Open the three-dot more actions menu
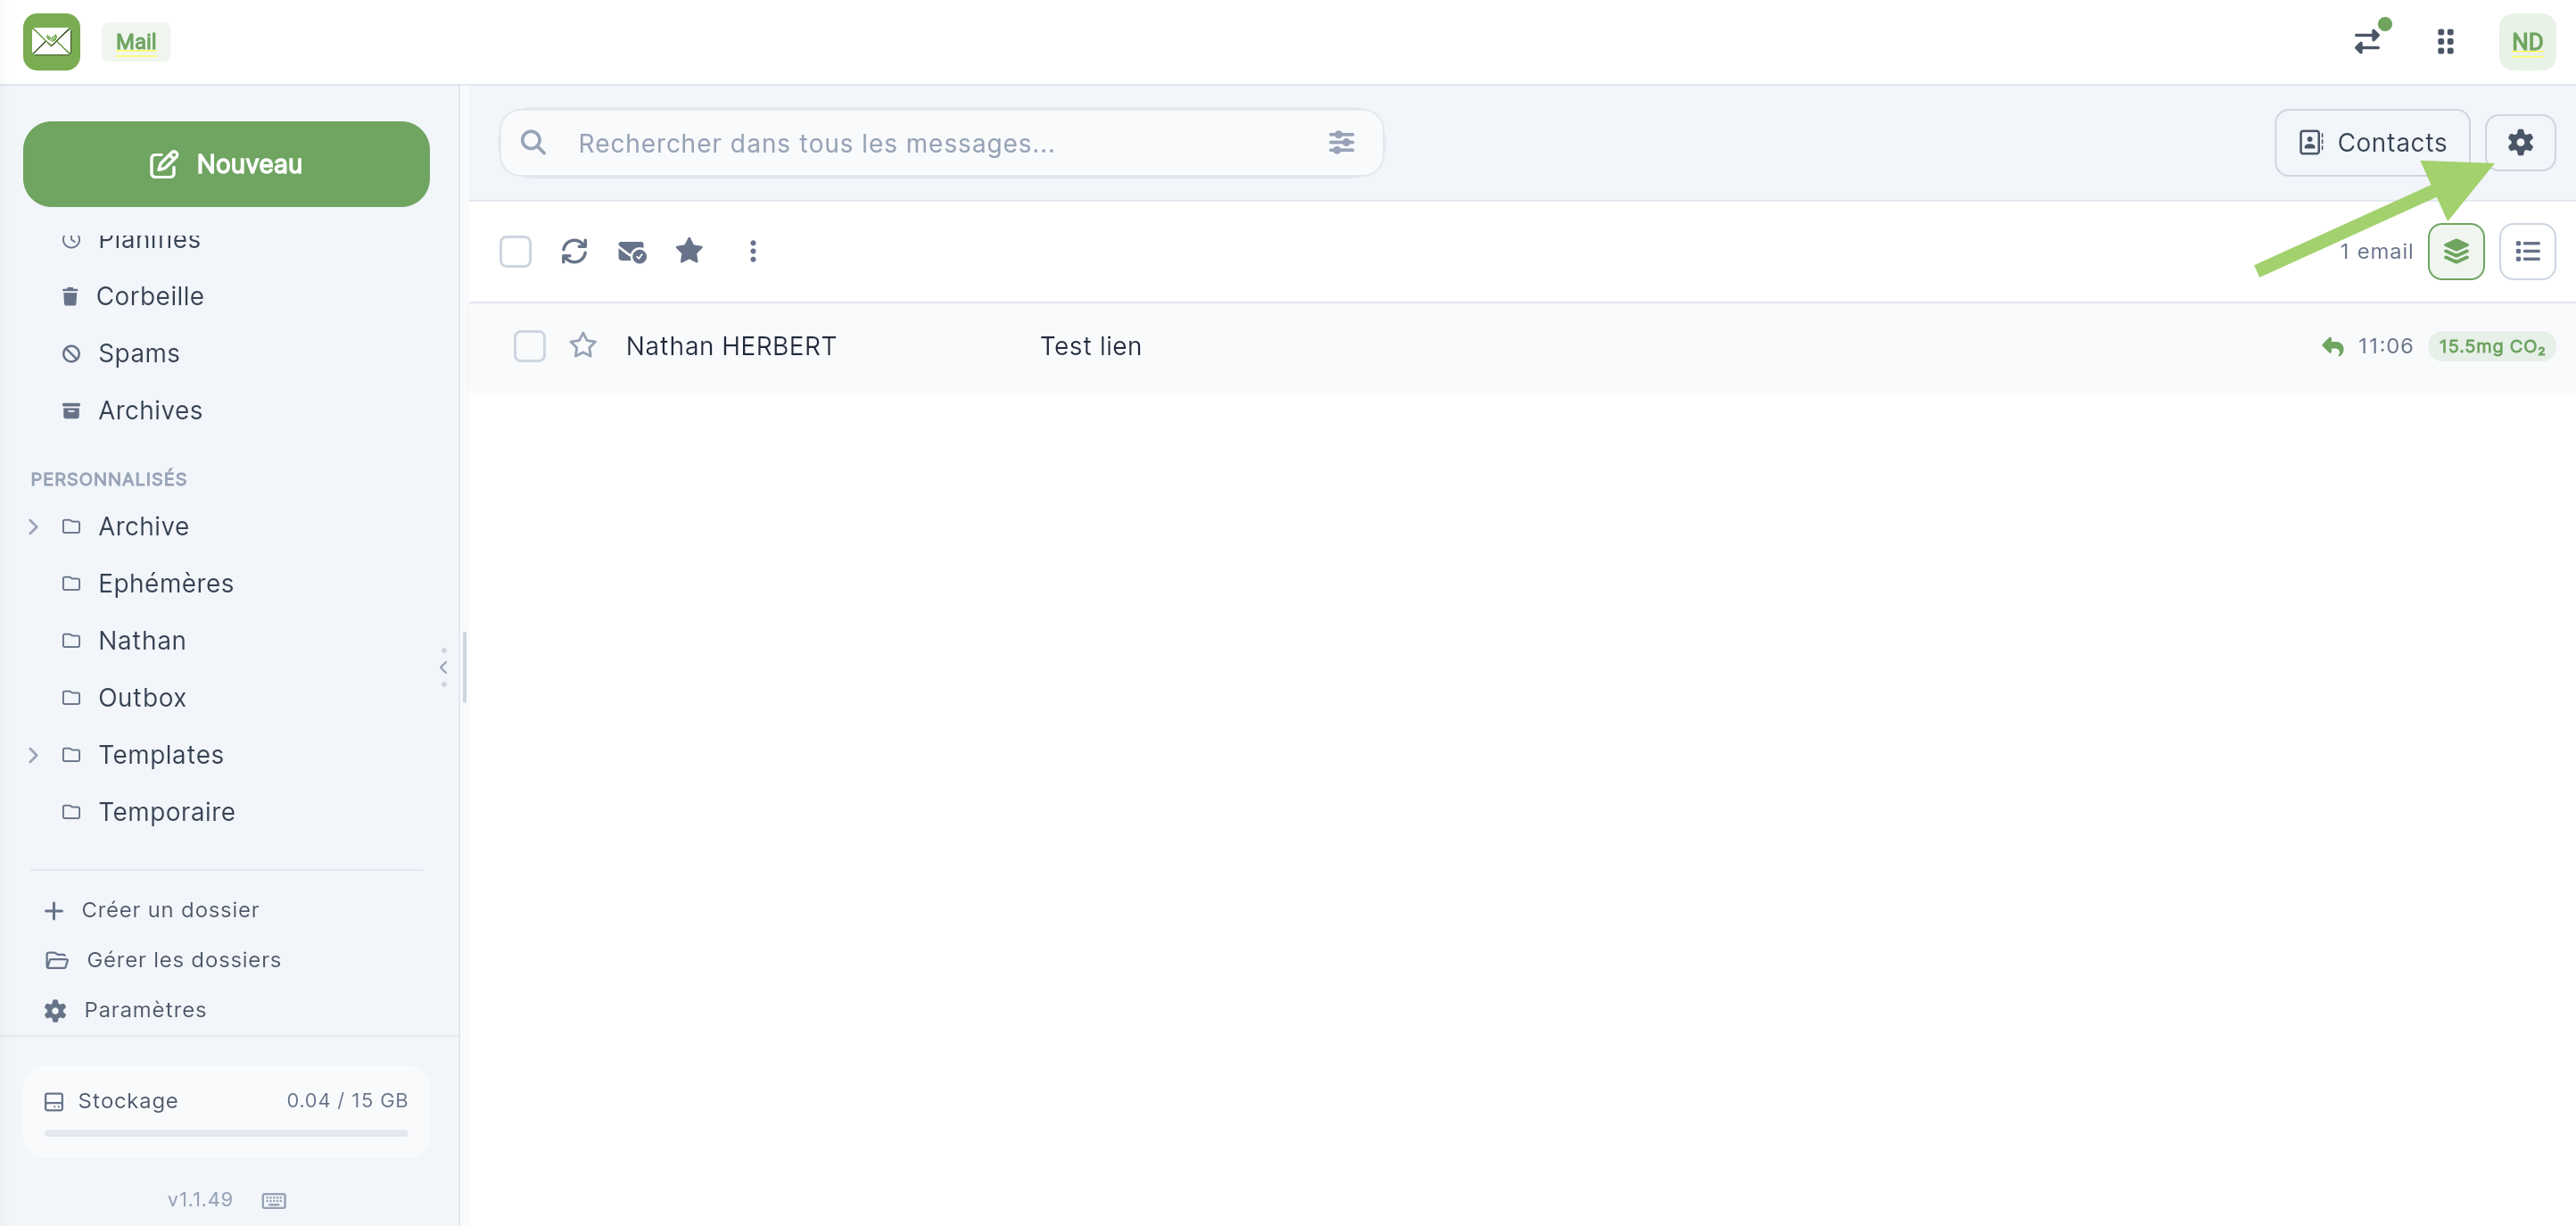2576x1226 pixels. [753, 251]
